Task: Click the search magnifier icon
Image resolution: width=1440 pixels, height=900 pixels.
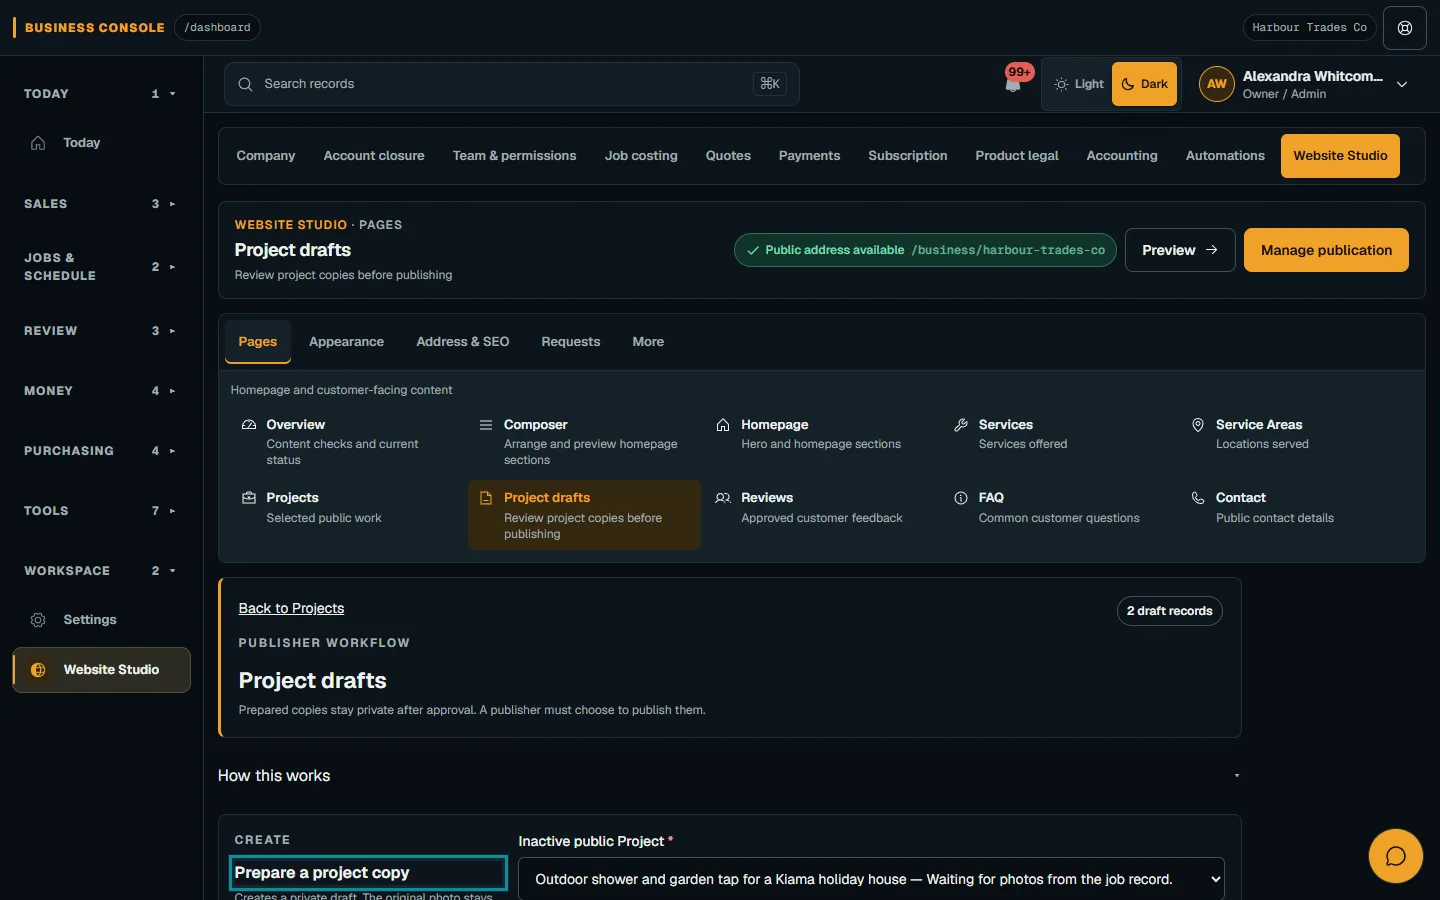Action: coord(245,84)
